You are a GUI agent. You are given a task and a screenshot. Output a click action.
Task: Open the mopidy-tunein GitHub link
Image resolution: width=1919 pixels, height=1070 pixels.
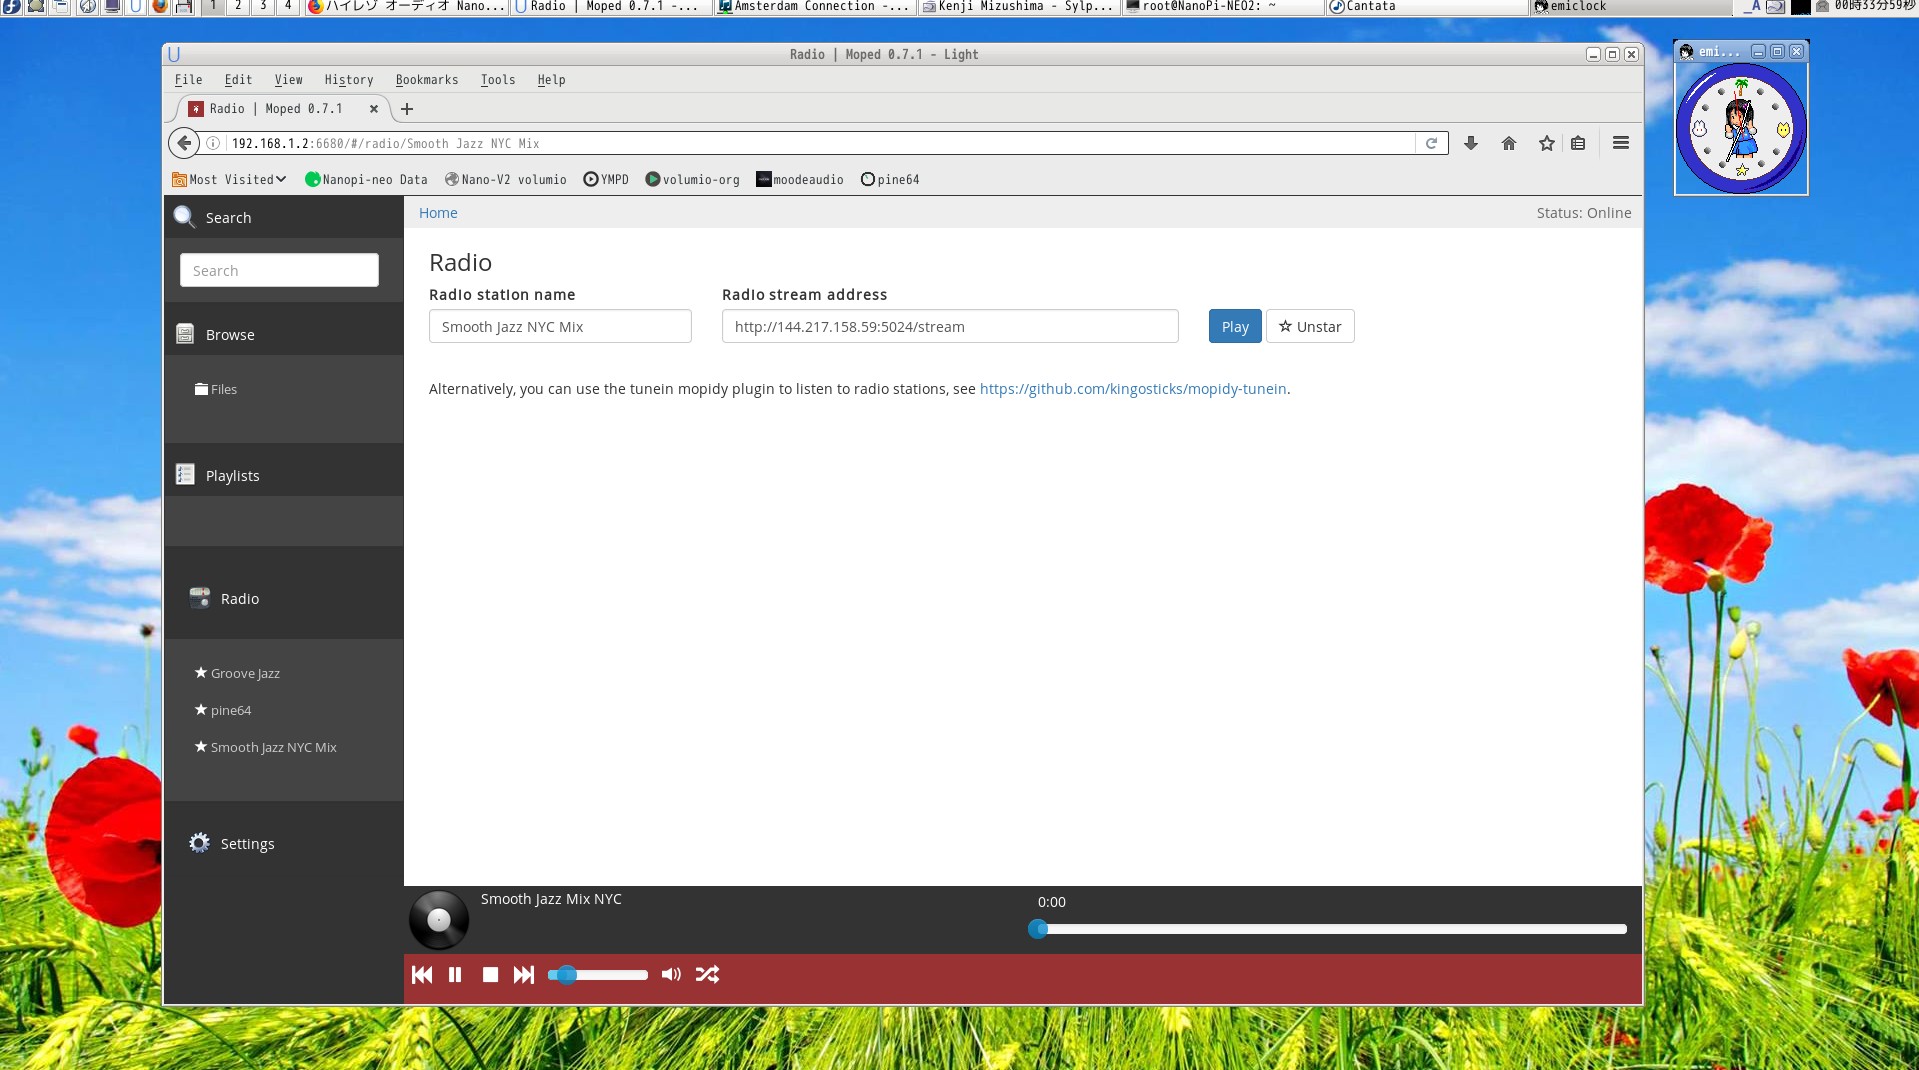[1132, 389]
